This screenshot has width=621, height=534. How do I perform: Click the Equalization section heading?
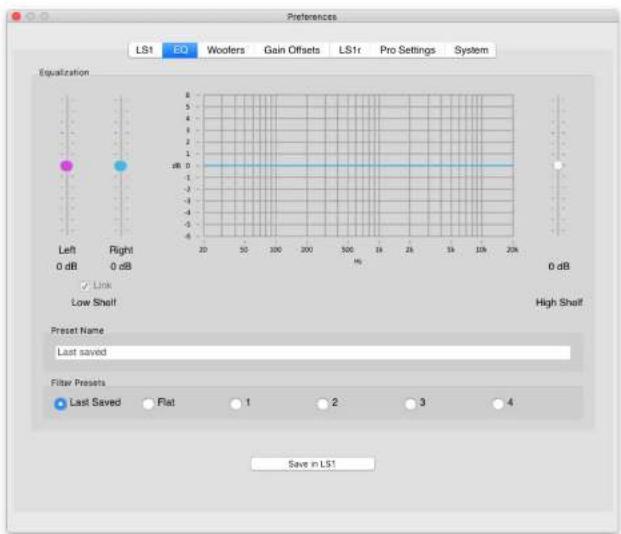click(64, 72)
